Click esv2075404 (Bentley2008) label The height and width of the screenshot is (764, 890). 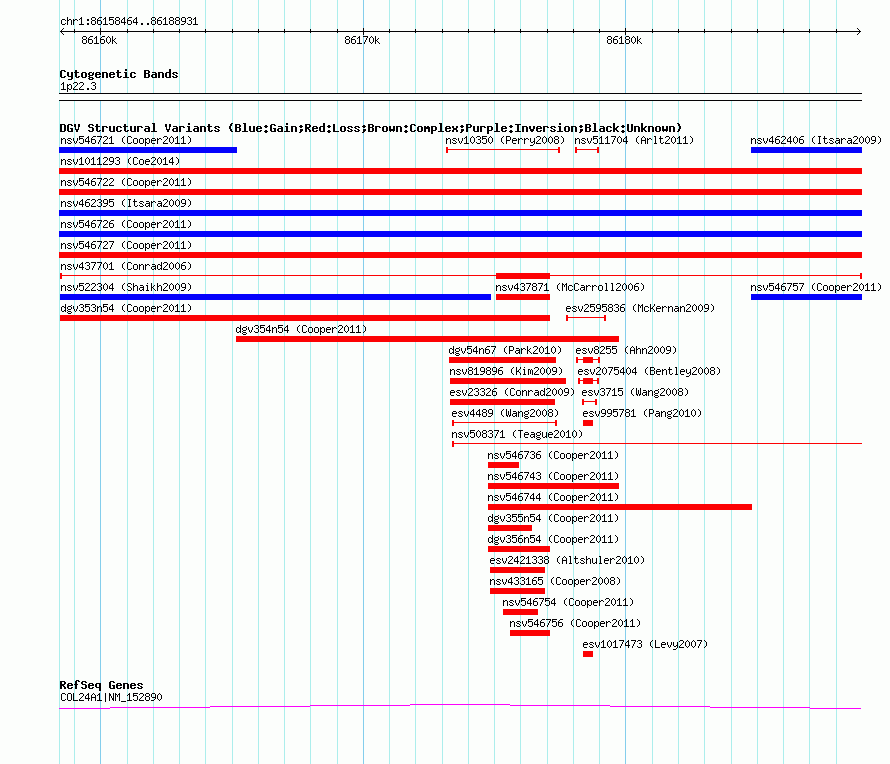649,371
